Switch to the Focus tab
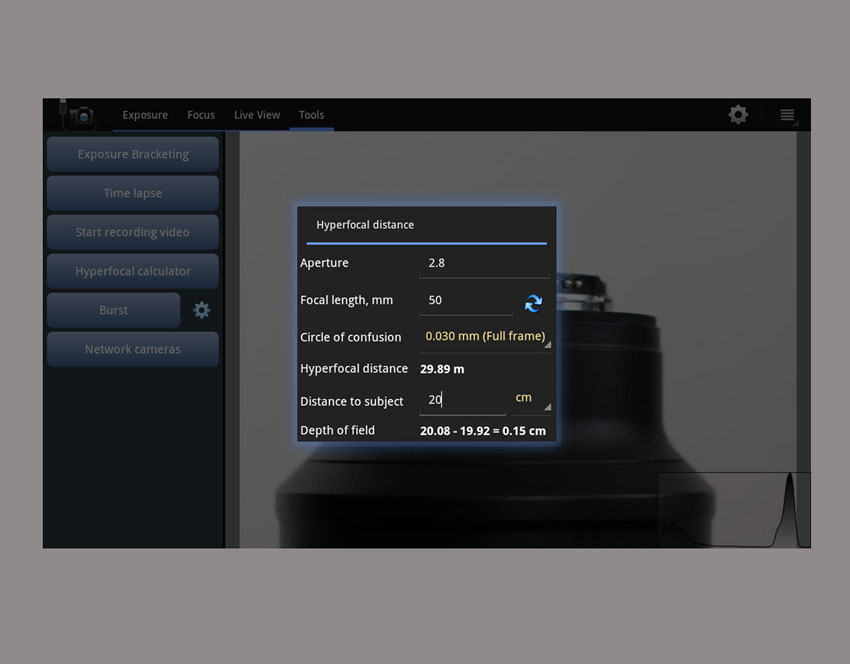The width and height of the screenshot is (850, 664). pos(201,115)
